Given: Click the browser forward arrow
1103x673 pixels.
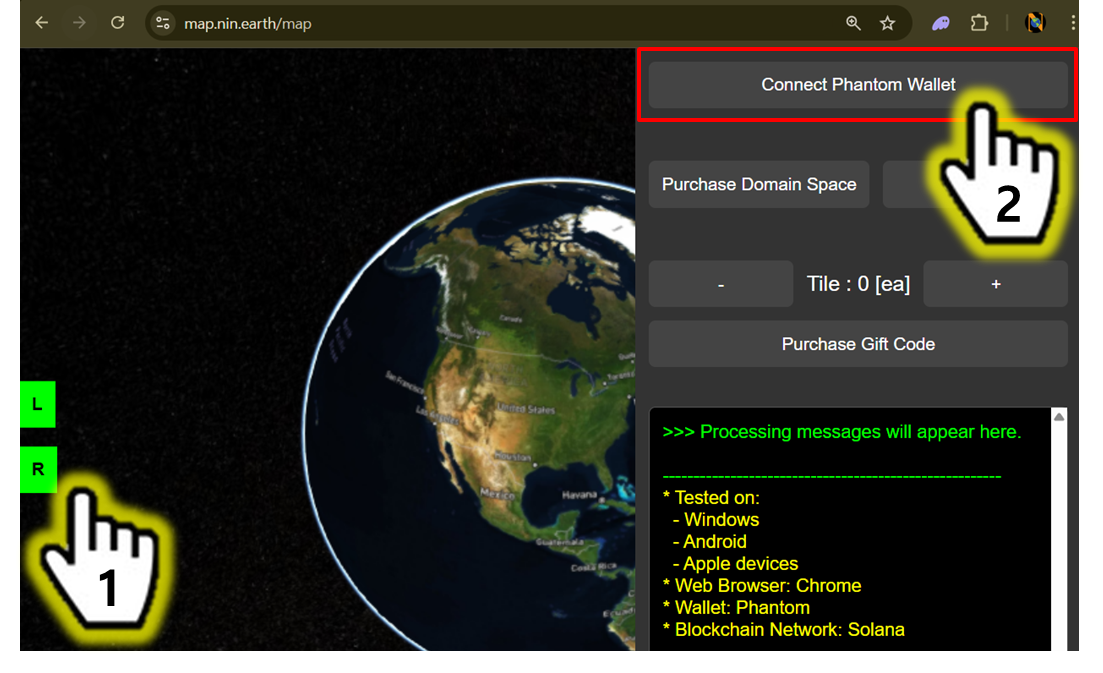Looking at the screenshot, I should click(80, 23).
